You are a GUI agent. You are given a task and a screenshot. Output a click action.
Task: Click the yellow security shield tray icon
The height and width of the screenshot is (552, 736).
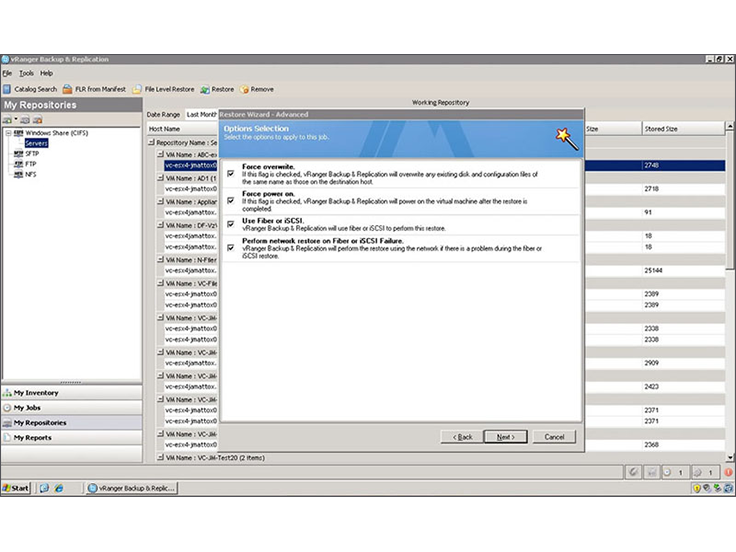pyautogui.click(x=697, y=488)
